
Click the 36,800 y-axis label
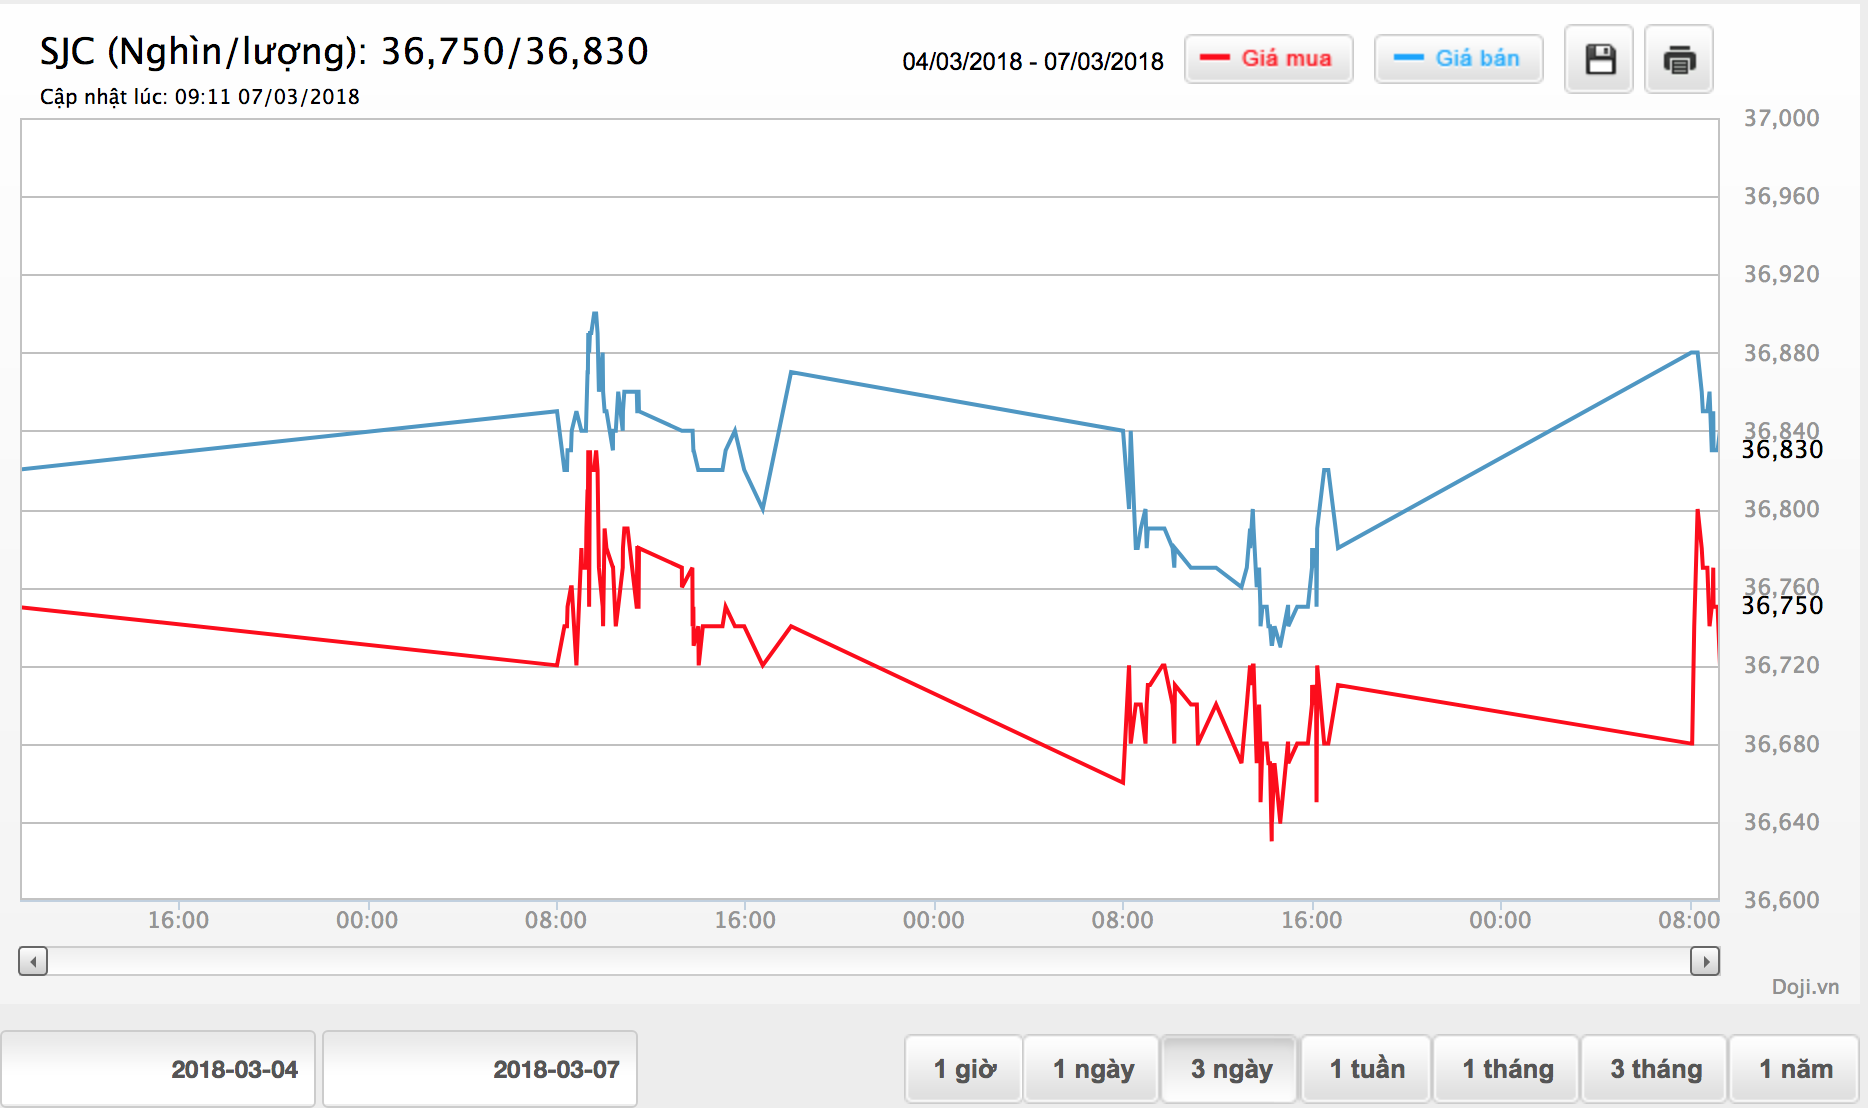1781,509
